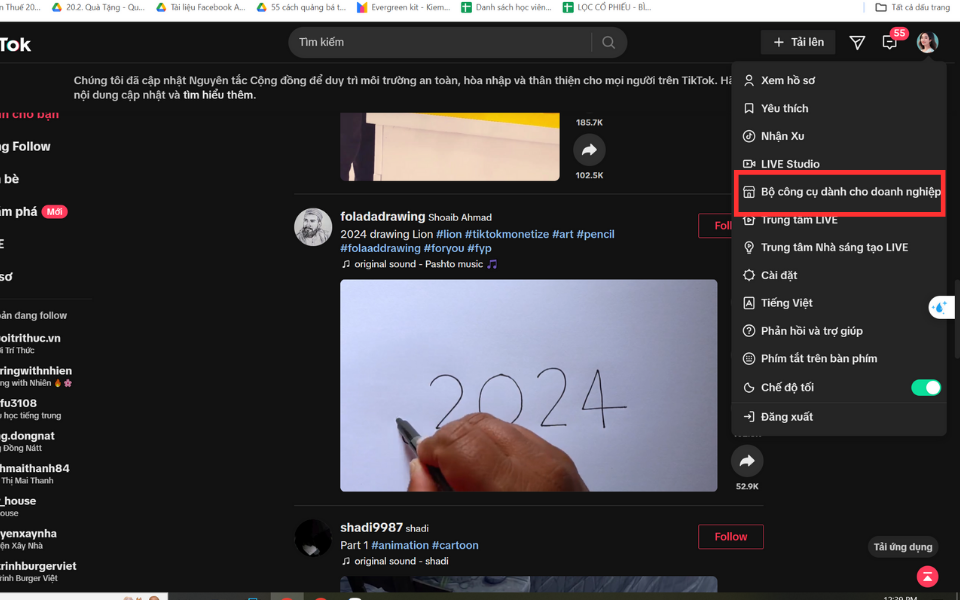Click share arrow above 102.5K count
Viewport: 960px width, 600px height.
[589, 149]
